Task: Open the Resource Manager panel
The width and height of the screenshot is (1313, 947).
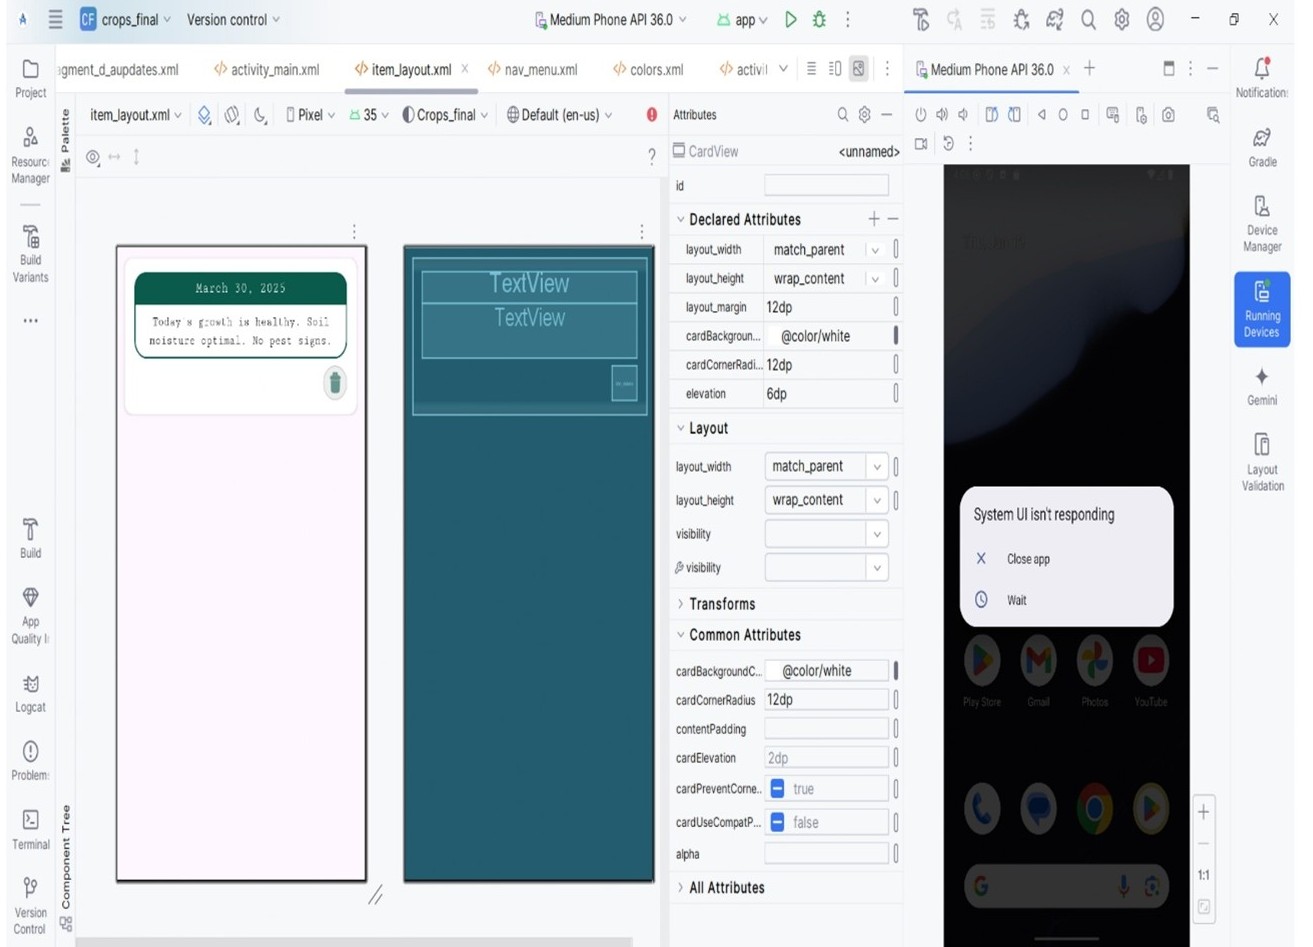Action: coord(30,154)
